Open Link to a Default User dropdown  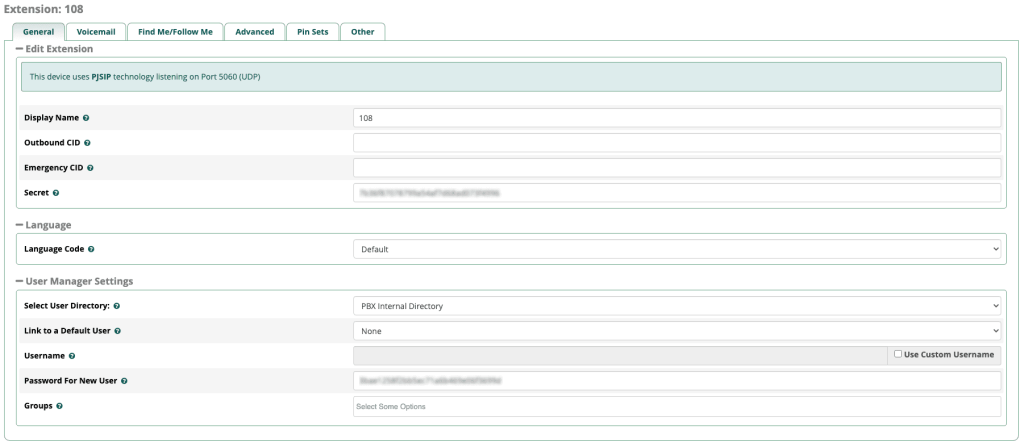pyautogui.click(x=677, y=331)
